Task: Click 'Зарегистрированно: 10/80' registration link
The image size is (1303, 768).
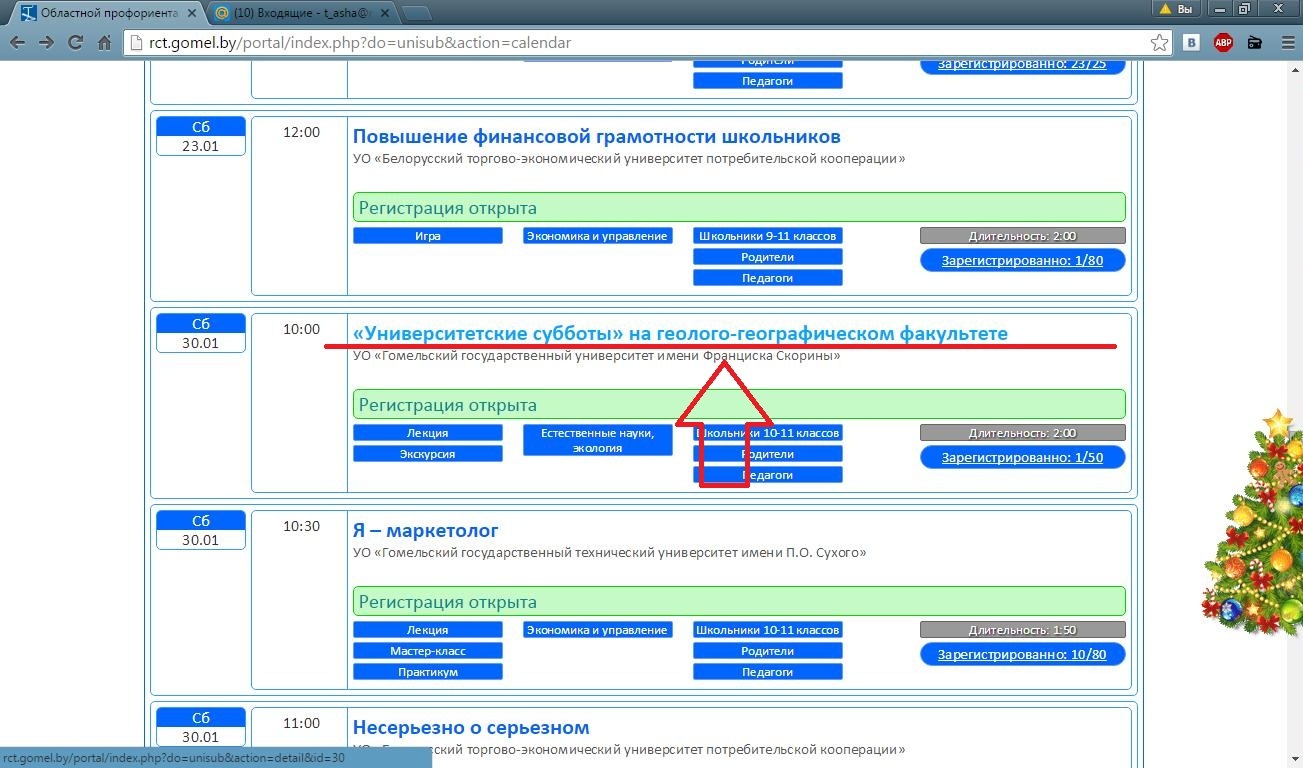Action: coord(1023,654)
